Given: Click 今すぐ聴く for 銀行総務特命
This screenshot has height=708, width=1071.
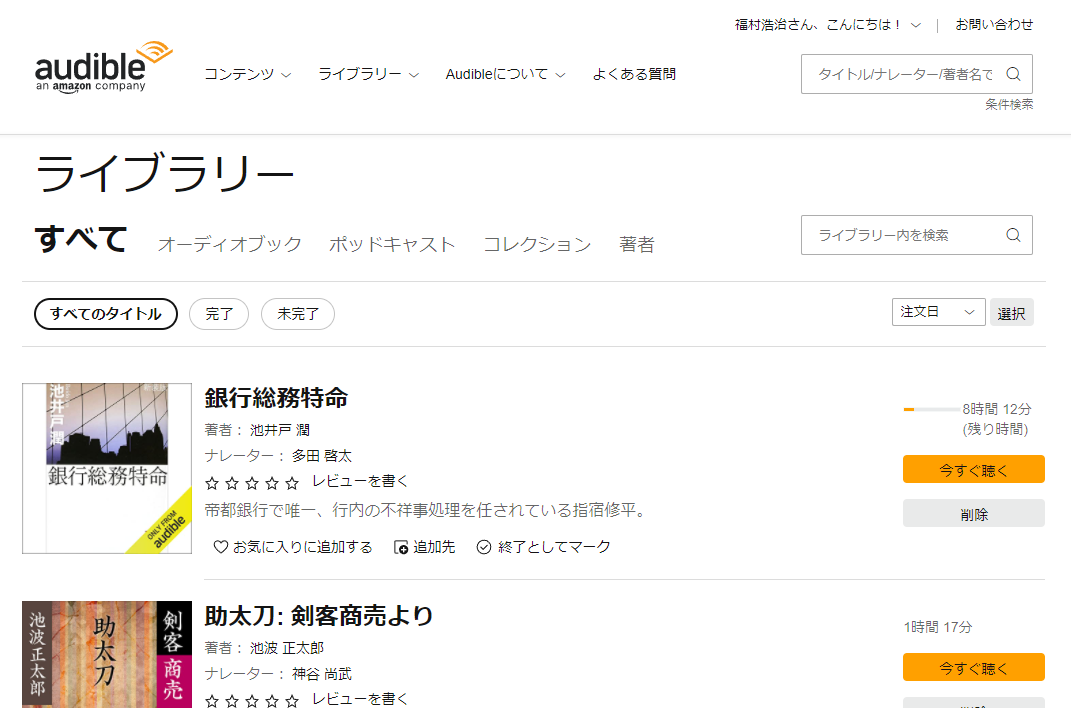Looking at the screenshot, I should click(x=973, y=469).
